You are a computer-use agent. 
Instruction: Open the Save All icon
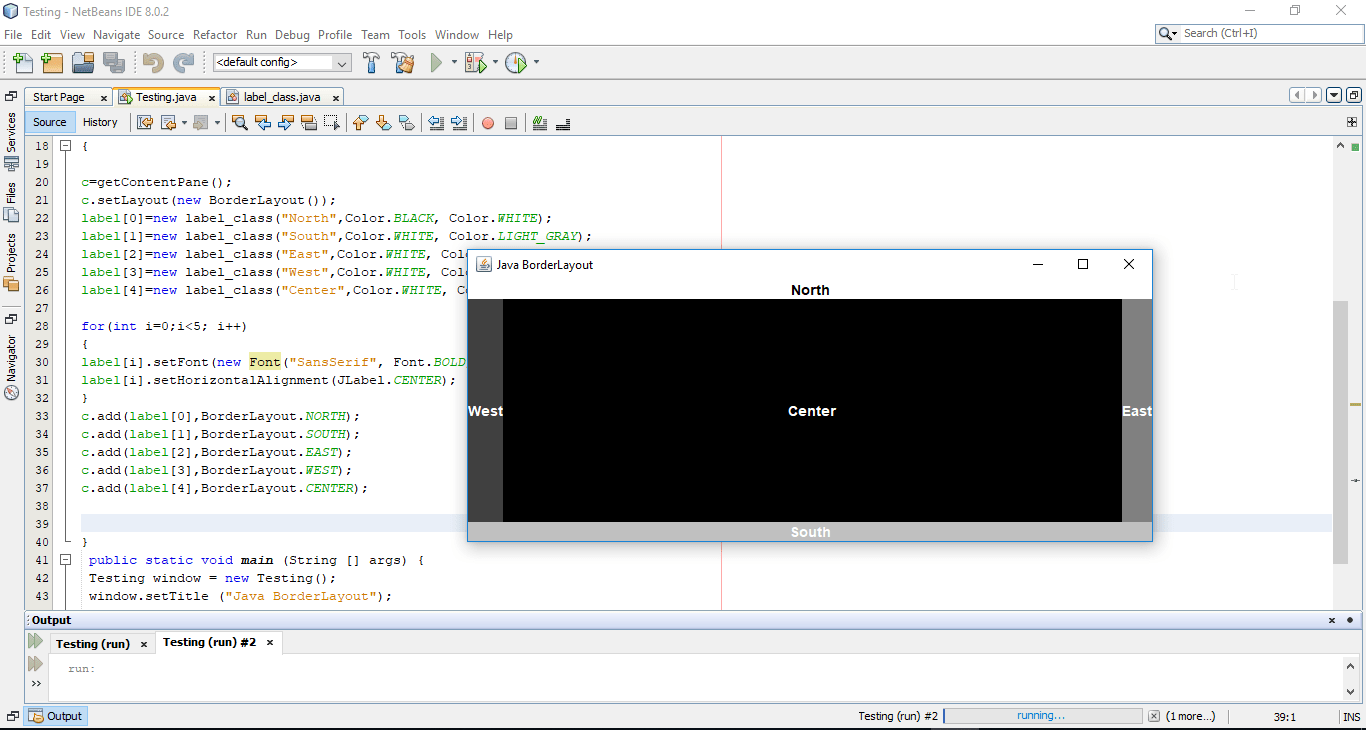[x=115, y=62]
